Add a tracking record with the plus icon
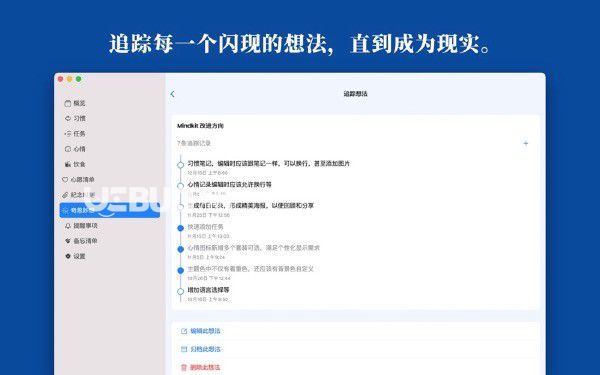Screen dimensions: 600x375 point(526,143)
